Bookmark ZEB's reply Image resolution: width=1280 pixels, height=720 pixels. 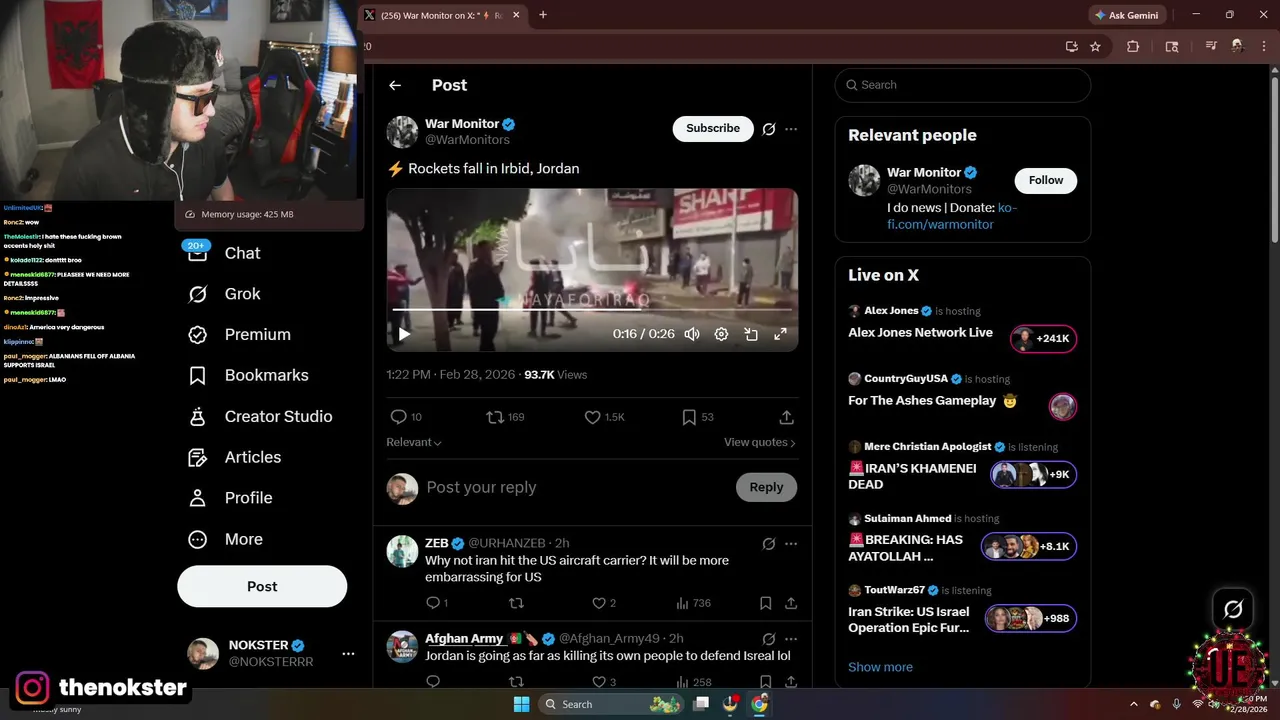[x=765, y=603]
